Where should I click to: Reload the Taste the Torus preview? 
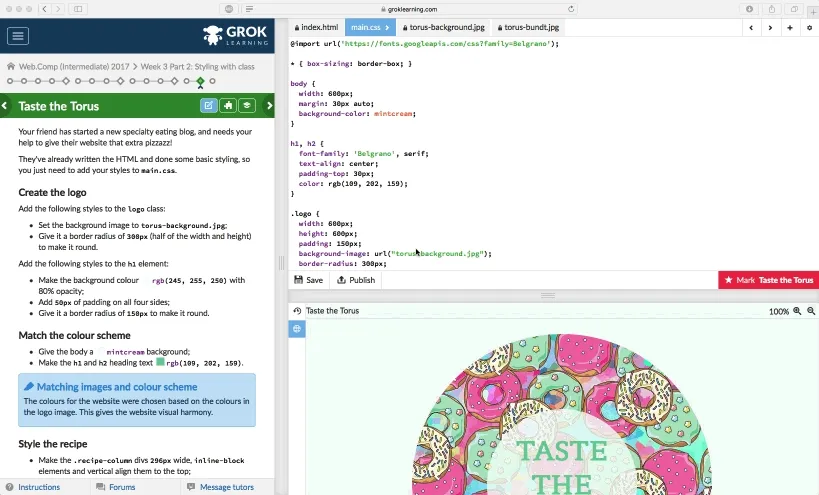point(297,311)
